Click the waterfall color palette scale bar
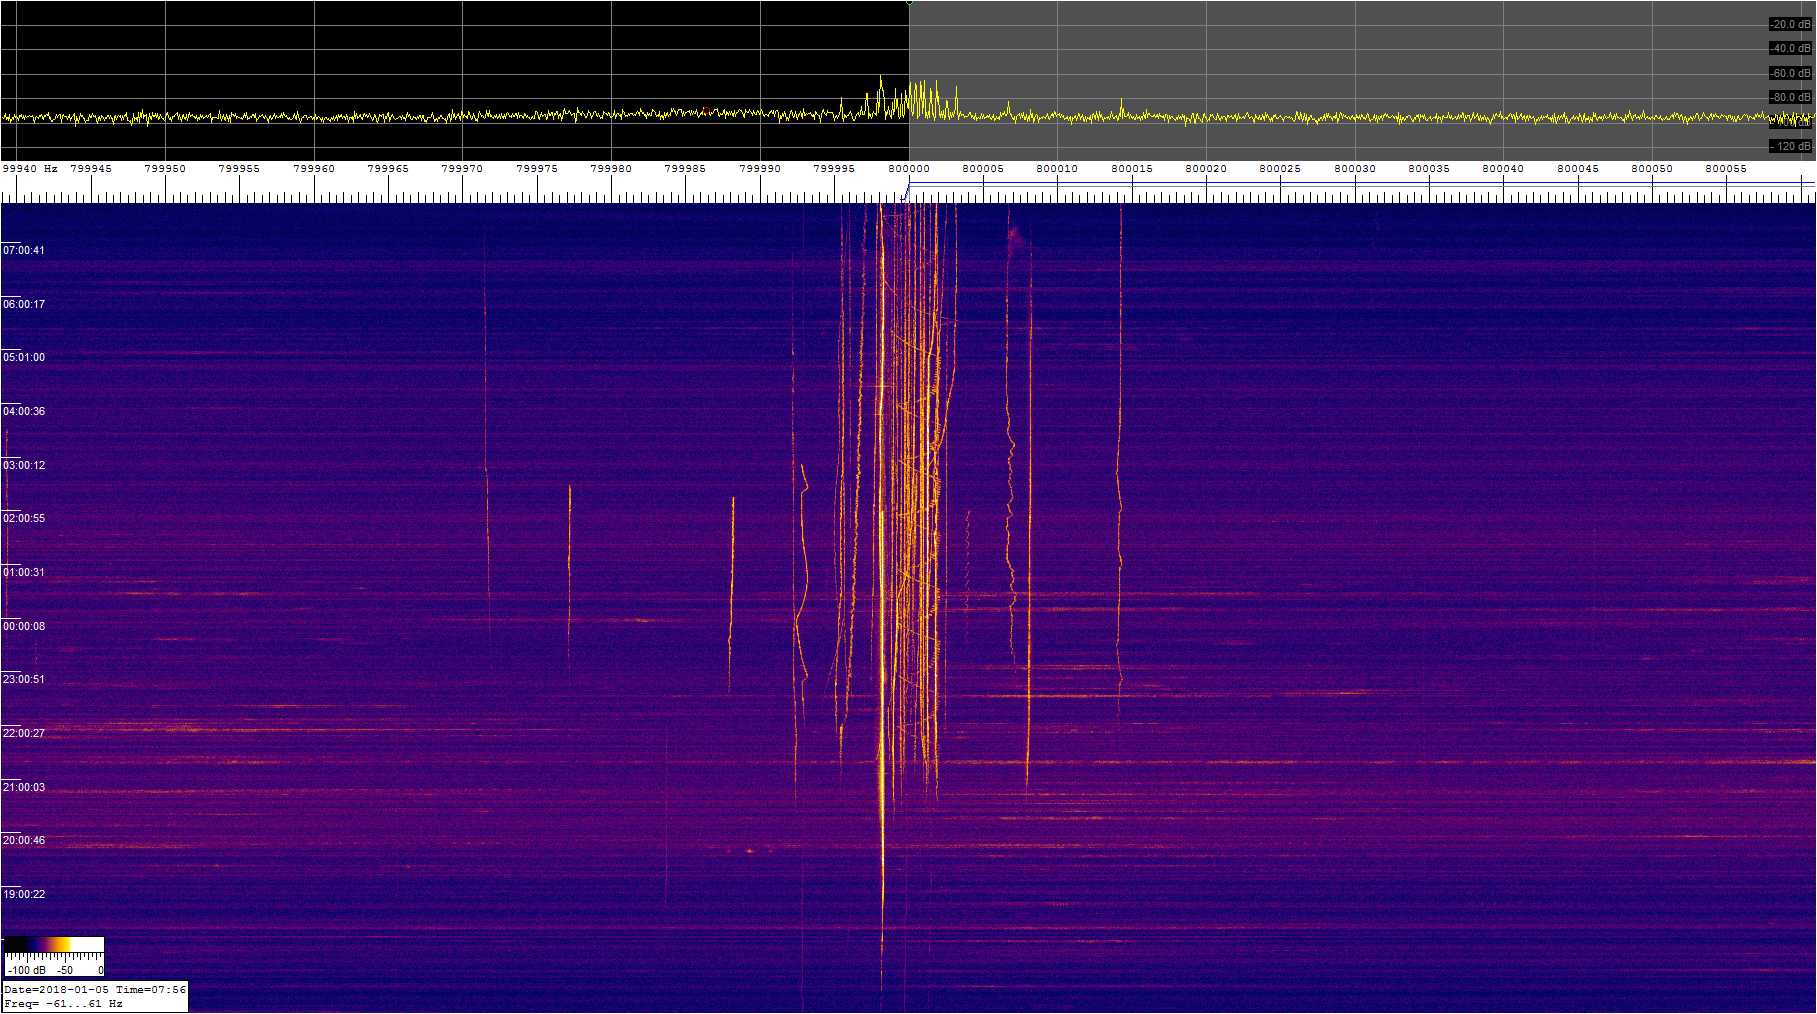Image resolution: width=1817 pixels, height=1014 pixels. (x=54, y=945)
